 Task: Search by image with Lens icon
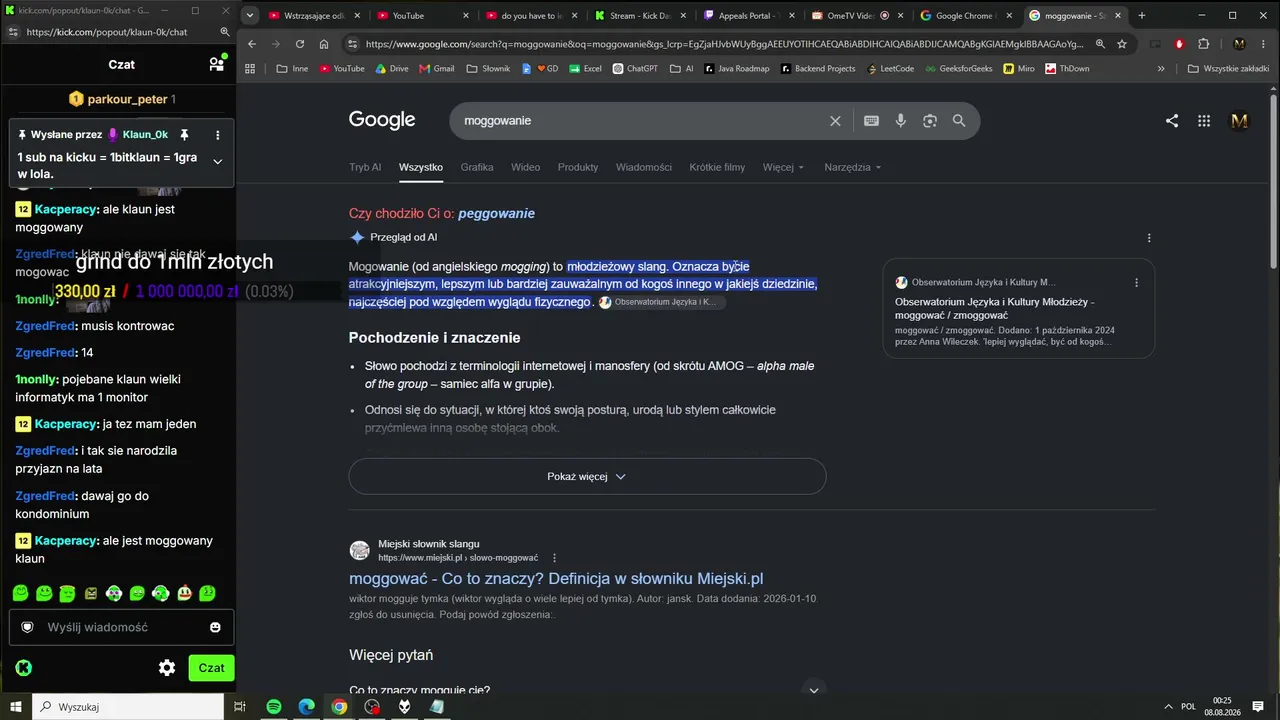pos(930,121)
